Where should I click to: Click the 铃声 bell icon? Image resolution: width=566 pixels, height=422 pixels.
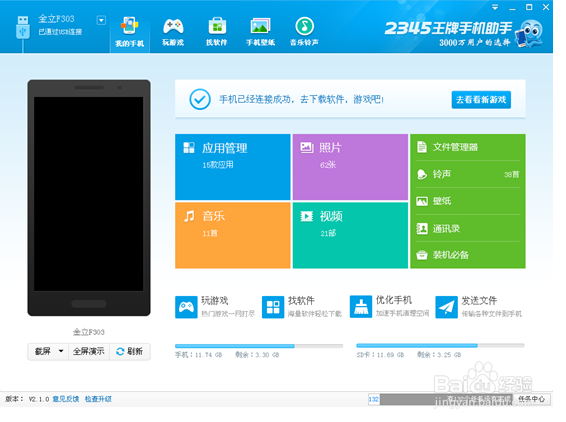(x=422, y=174)
